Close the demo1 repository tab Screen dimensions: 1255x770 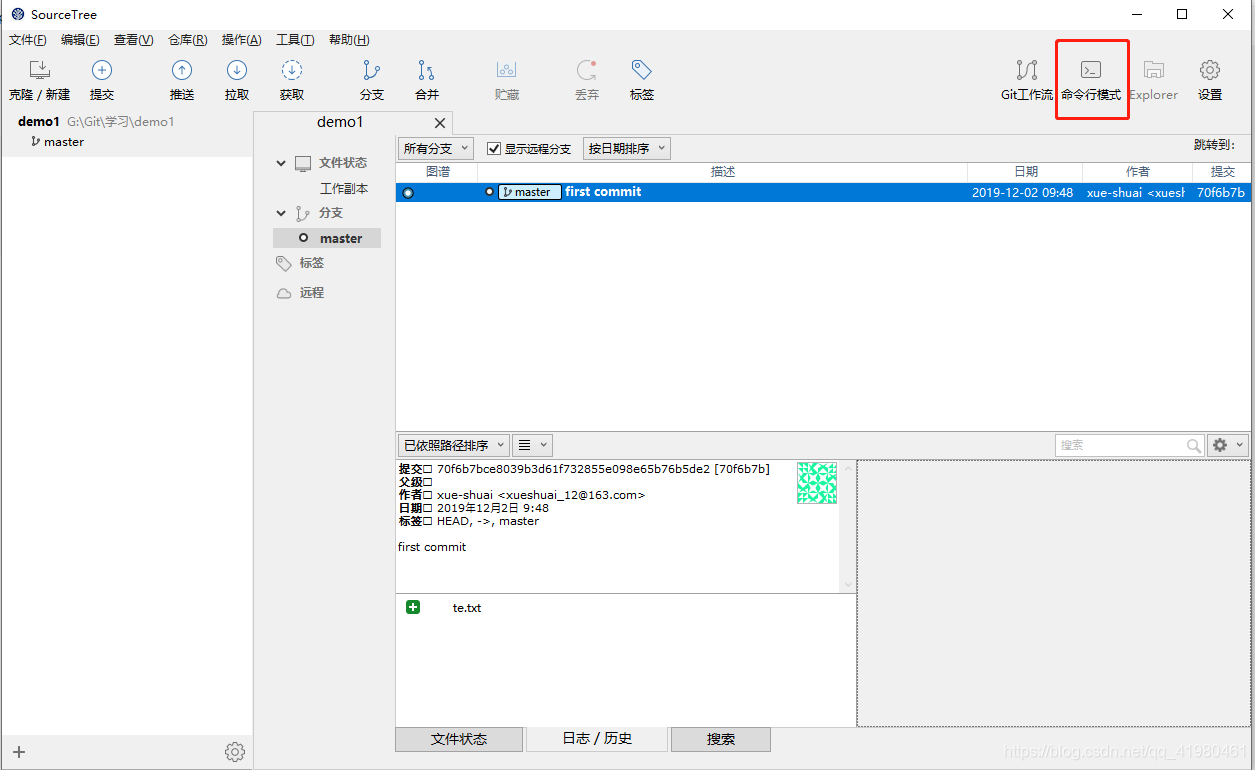[440, 123]
